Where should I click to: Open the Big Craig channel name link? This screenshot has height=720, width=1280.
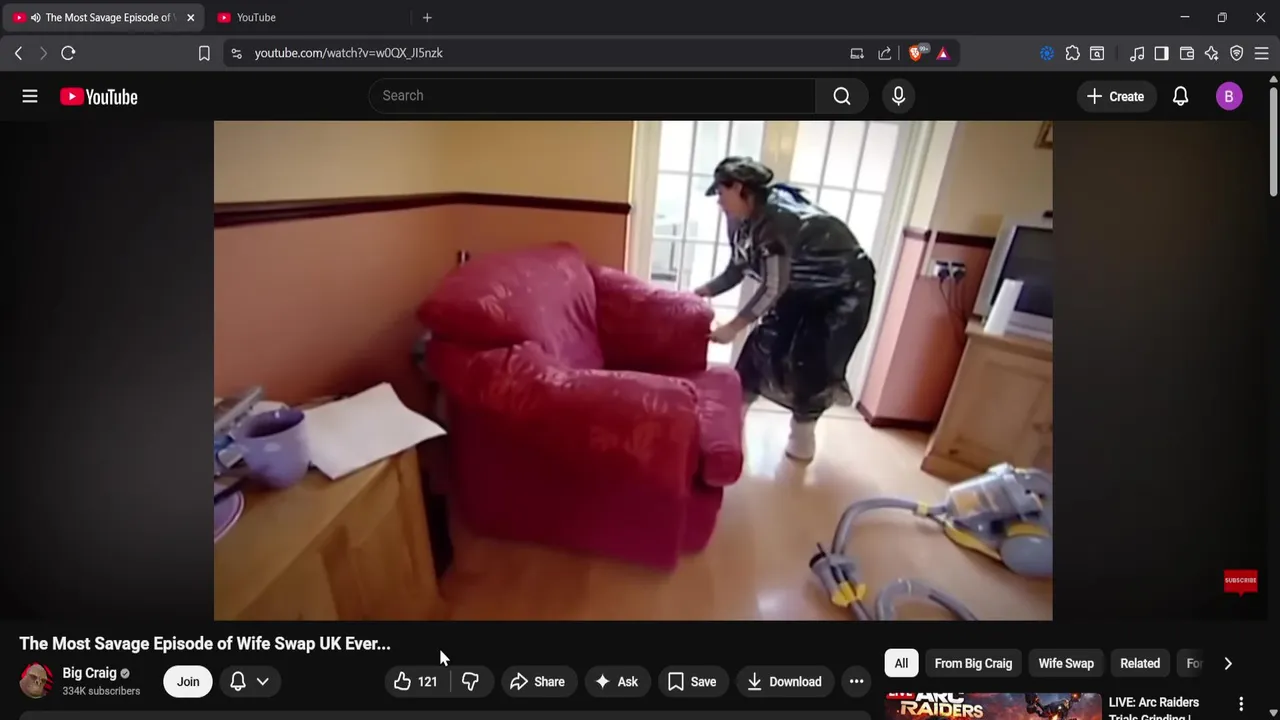[x=89, y=673]
